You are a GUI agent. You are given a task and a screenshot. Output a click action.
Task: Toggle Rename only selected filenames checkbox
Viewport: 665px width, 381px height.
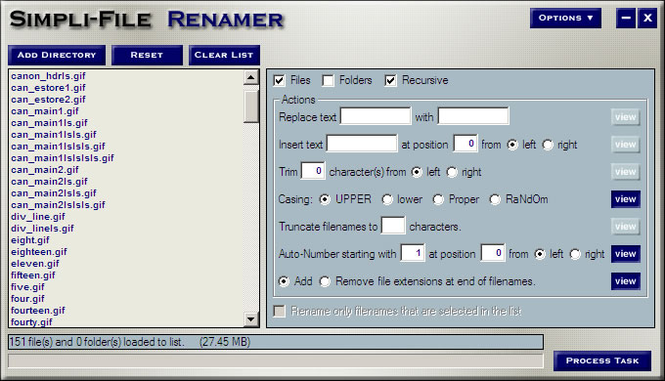[279, 311]
